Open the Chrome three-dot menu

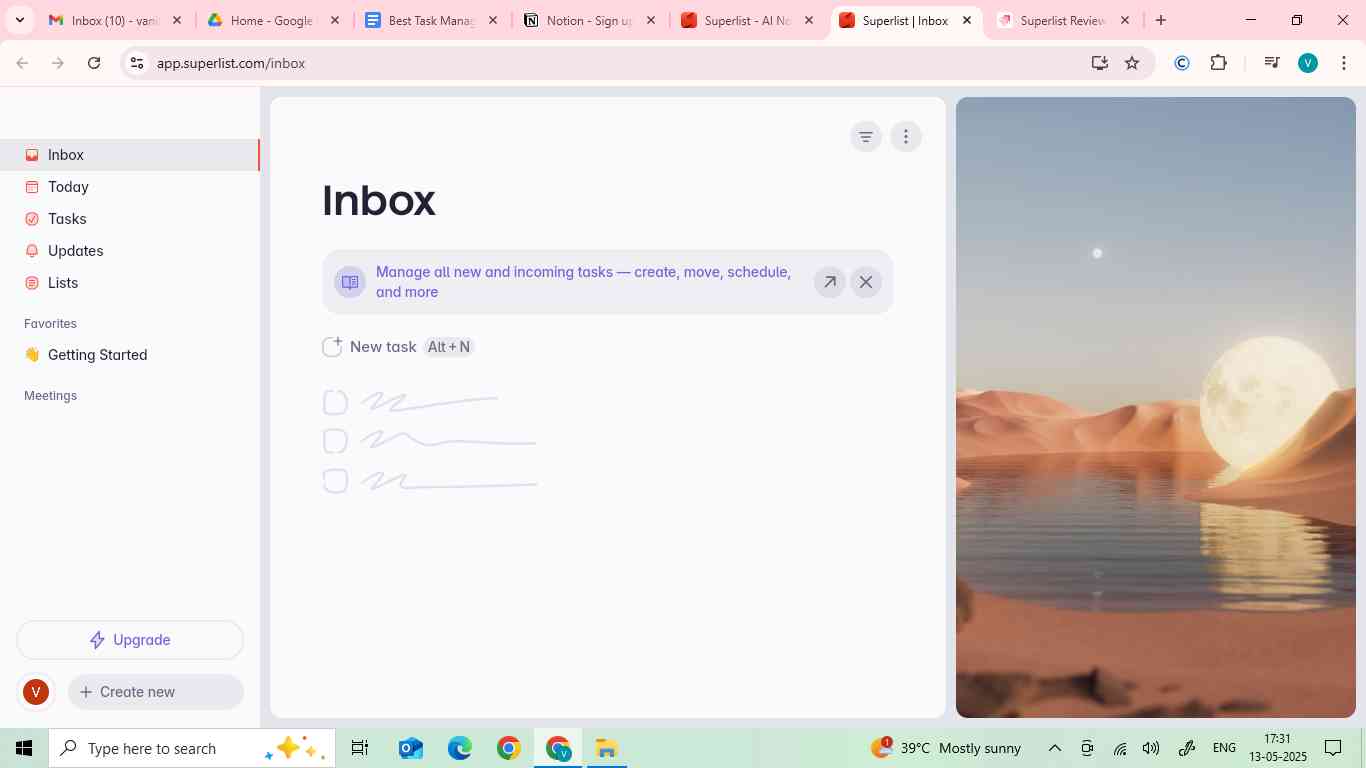1344,63
